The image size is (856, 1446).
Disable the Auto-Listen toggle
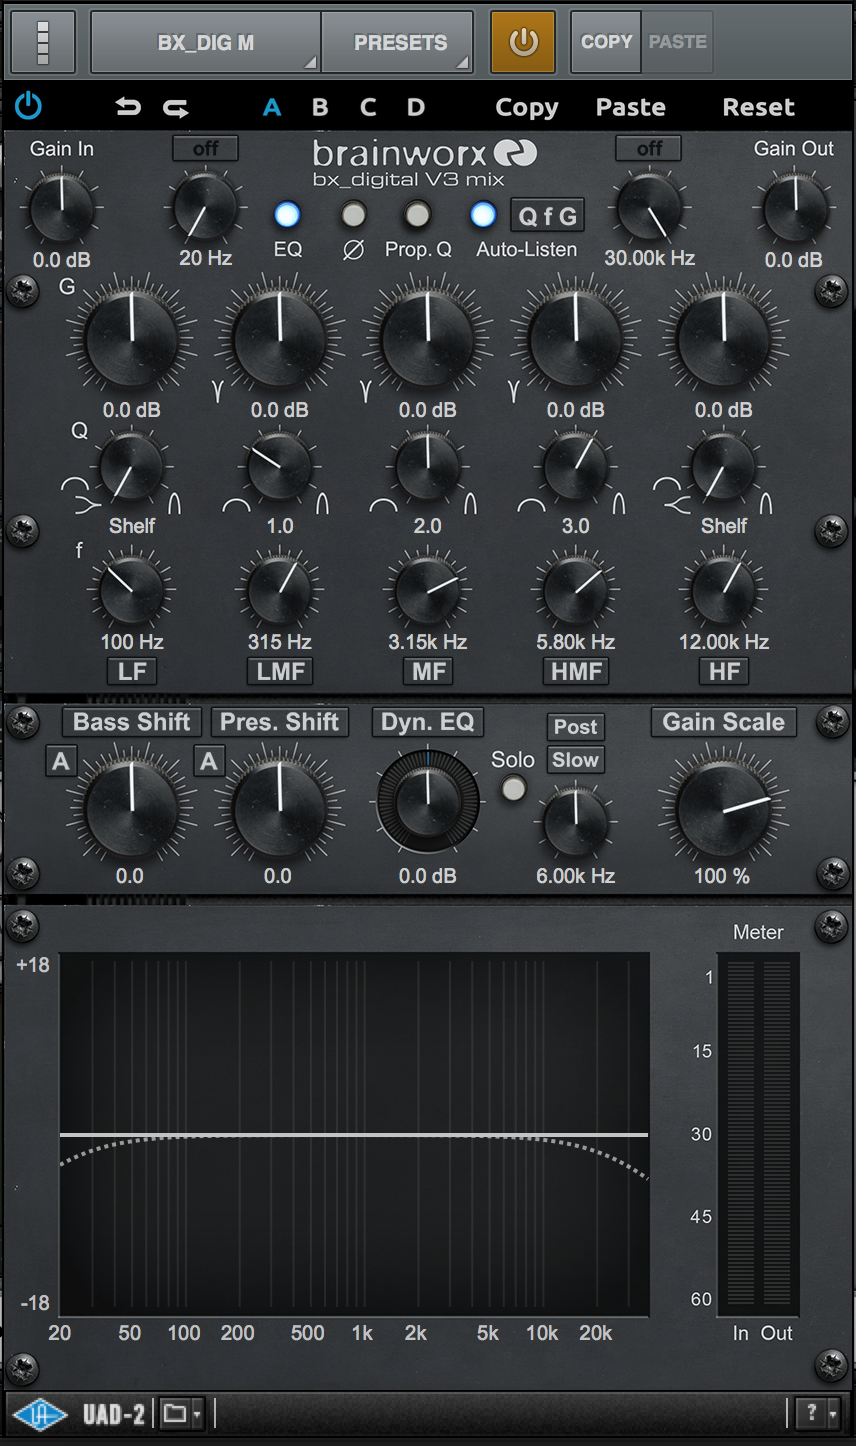[x=483, y=215]
